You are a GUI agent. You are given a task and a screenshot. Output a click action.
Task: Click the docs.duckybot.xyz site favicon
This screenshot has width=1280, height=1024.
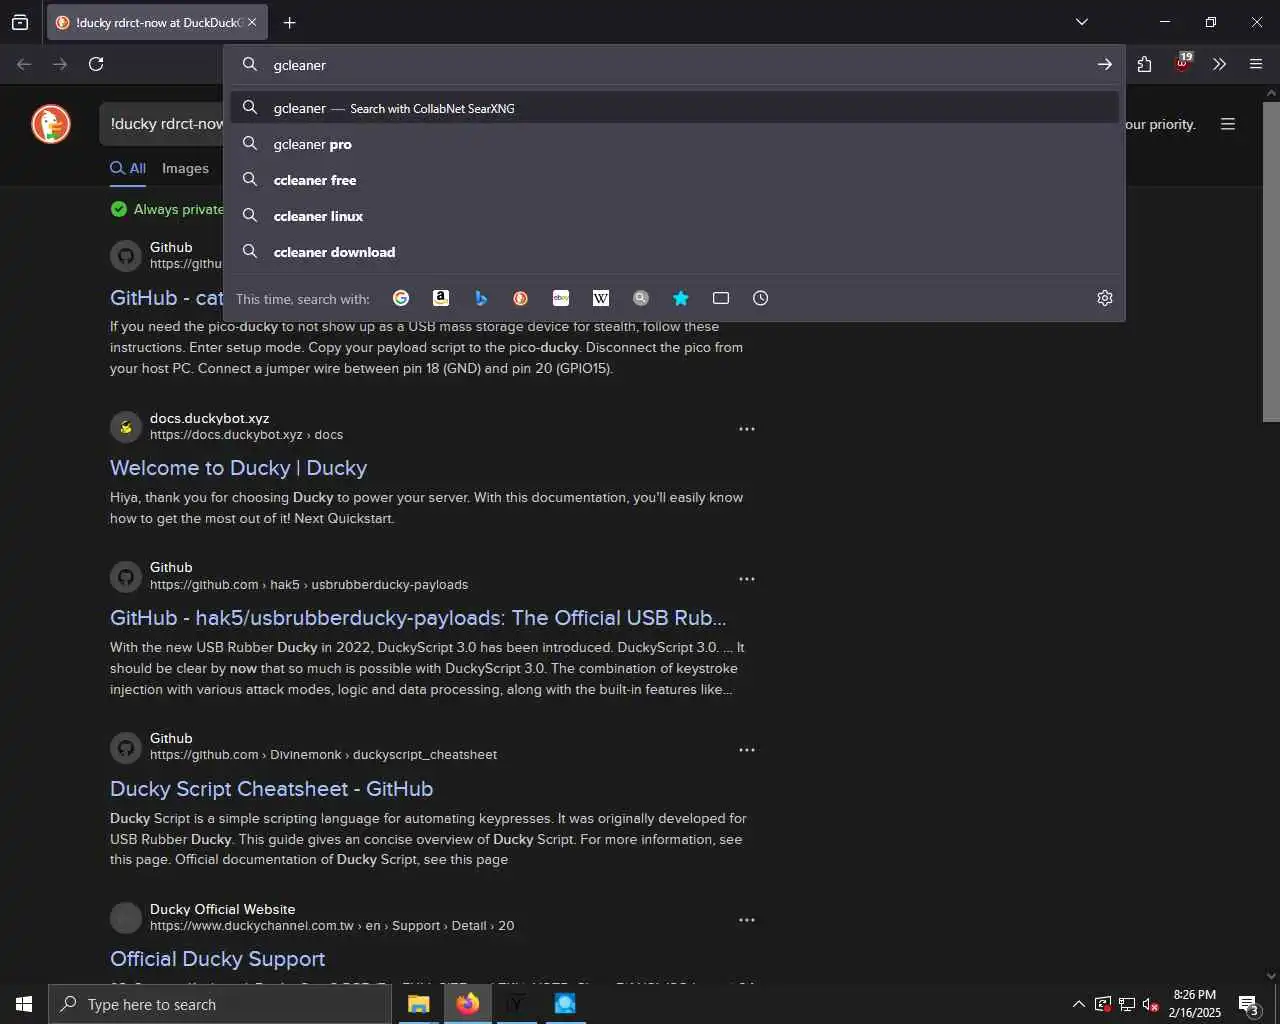click(126, 427)
